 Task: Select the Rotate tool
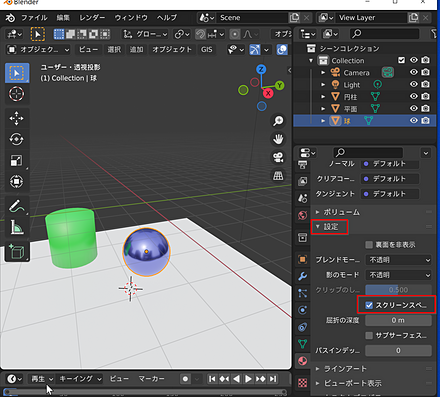click(16, 139)
